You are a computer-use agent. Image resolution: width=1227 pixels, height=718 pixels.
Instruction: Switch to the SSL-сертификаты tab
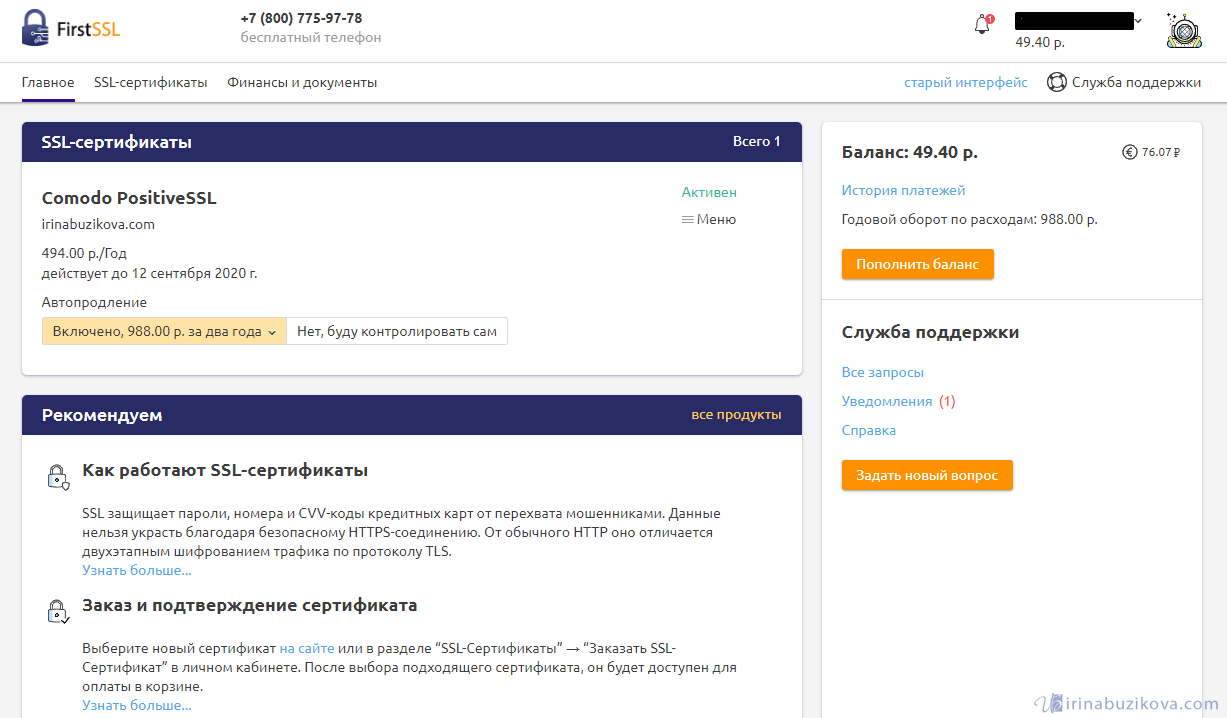150,82
